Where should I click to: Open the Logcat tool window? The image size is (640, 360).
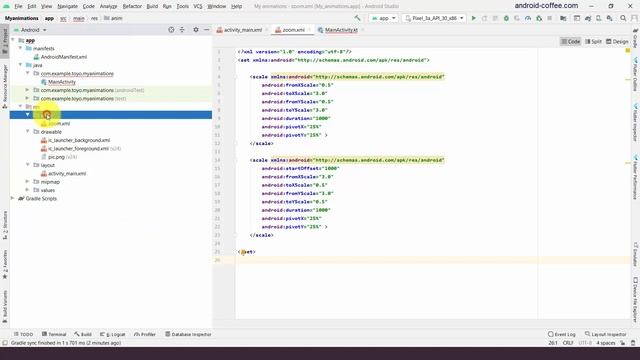coord(113,334)
